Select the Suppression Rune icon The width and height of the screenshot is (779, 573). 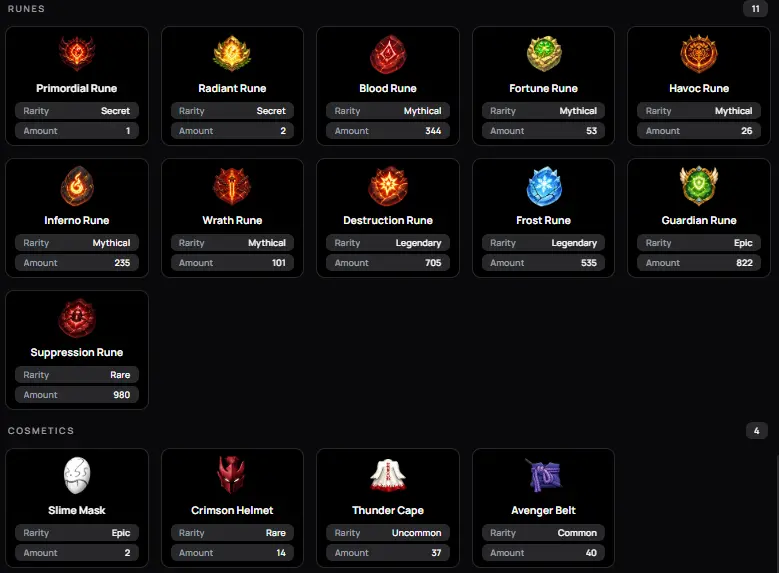point(77,318)
